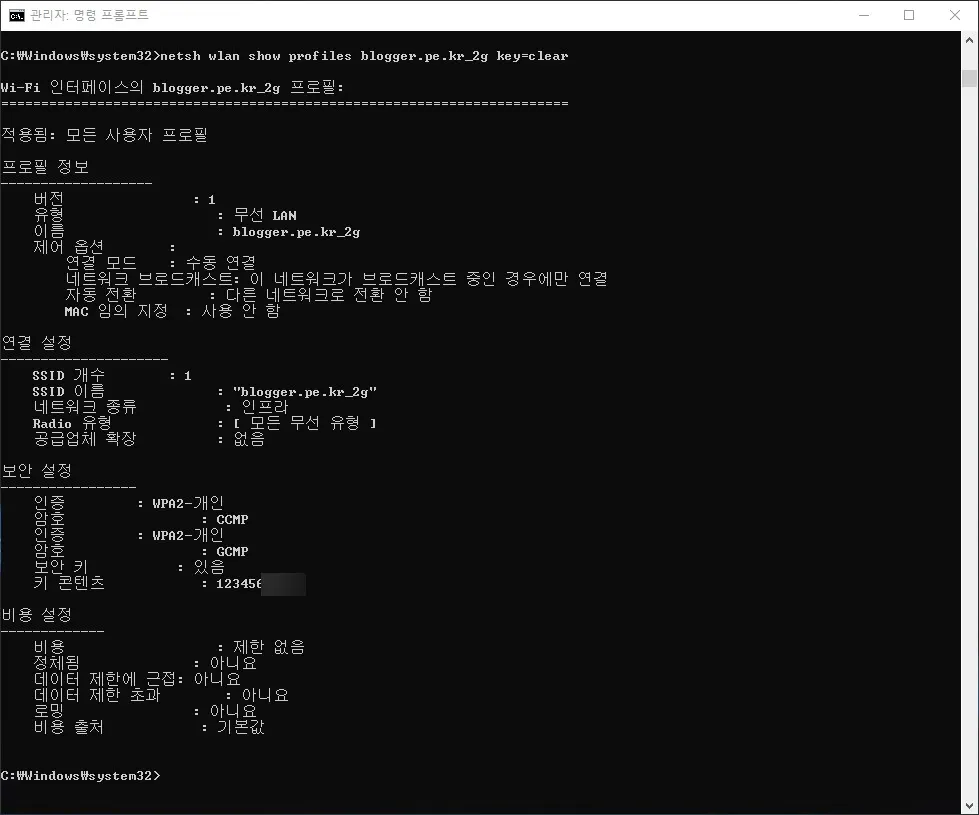
Task: Close the Command Prompt window
Action: tap(954, 15)
